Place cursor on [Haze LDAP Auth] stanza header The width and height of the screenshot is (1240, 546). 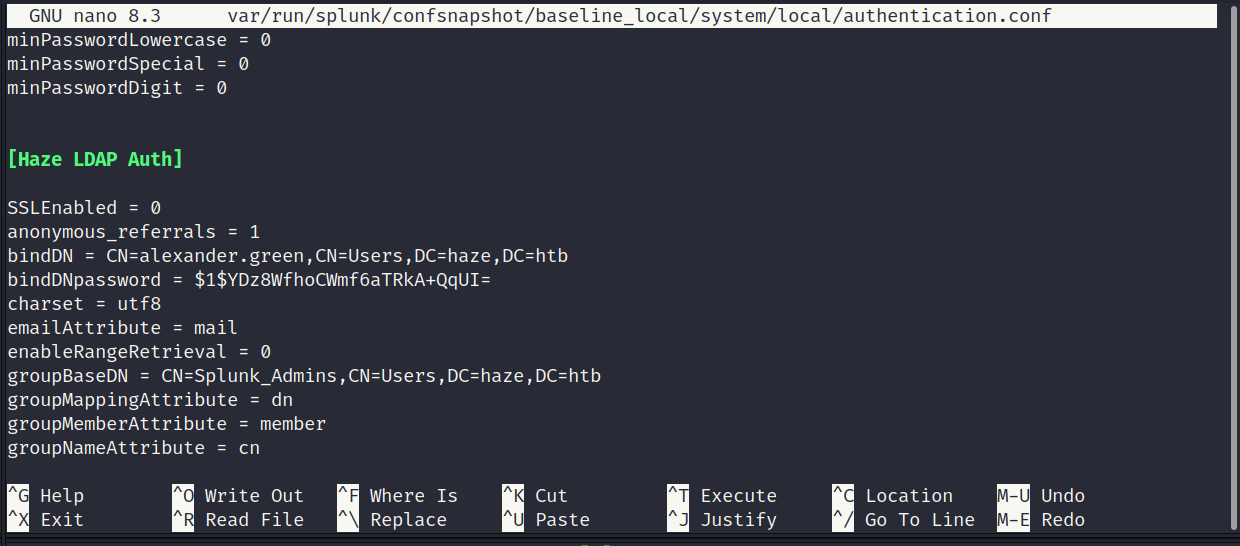(95, 159)
